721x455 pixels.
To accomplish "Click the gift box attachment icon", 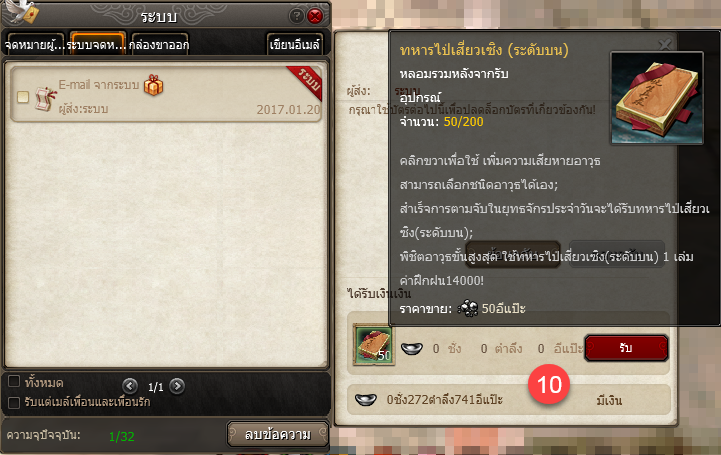I will click(154, 85).
